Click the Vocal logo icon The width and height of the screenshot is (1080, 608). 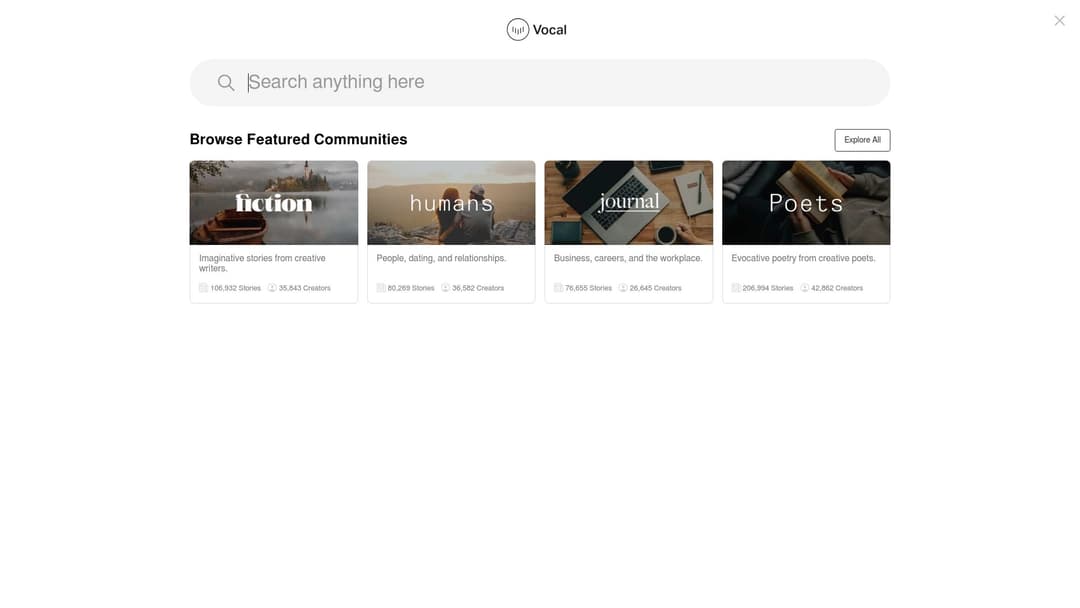[517, 30]
